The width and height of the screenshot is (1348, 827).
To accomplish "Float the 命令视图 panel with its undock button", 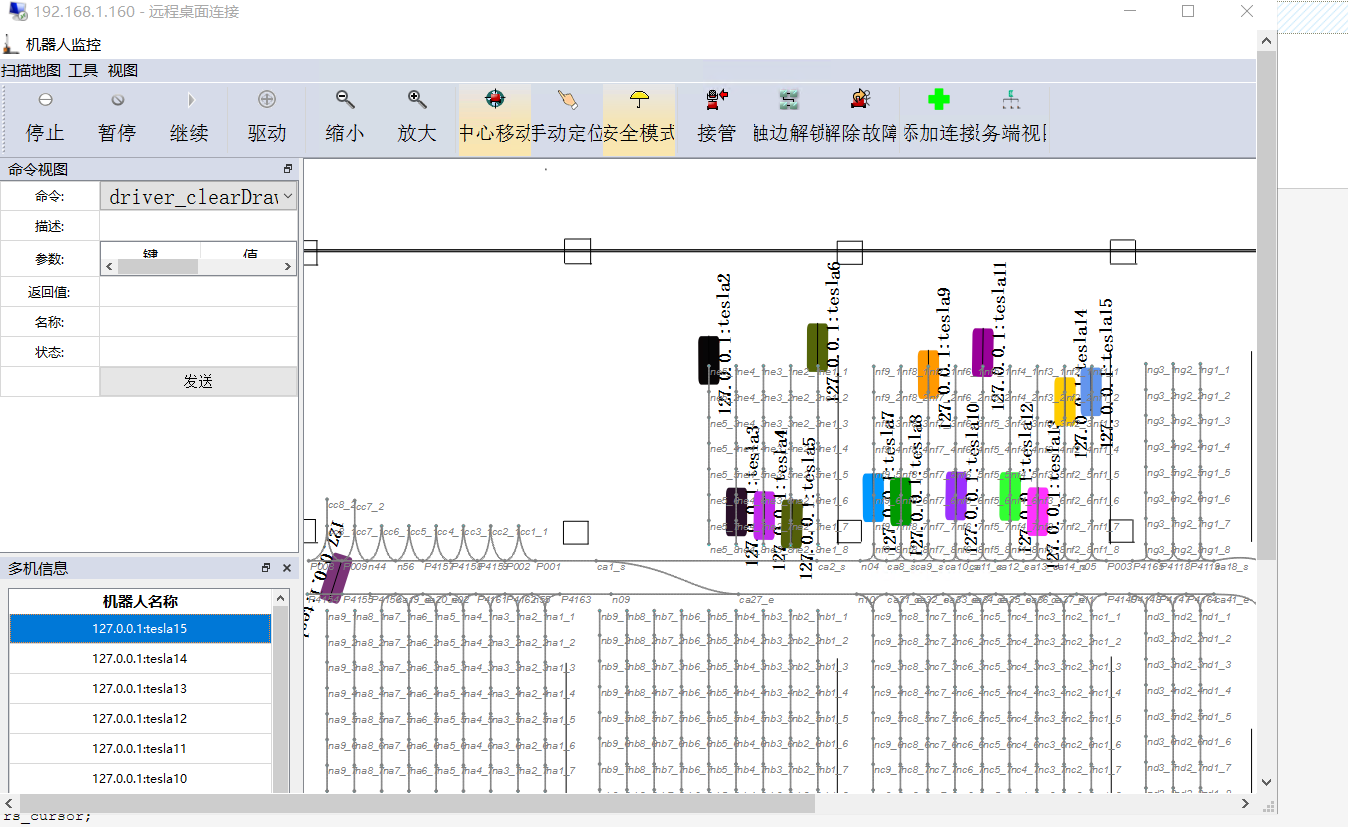I will (x=287, y=169).
